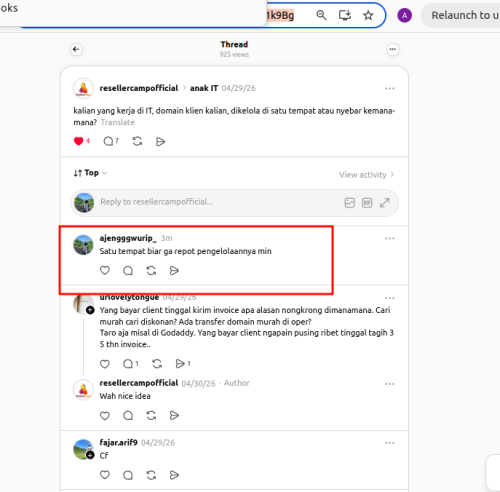Attach media using image icon in reply box
The height and width of the screenshot is (492, 500).
(x=349, y=203)
